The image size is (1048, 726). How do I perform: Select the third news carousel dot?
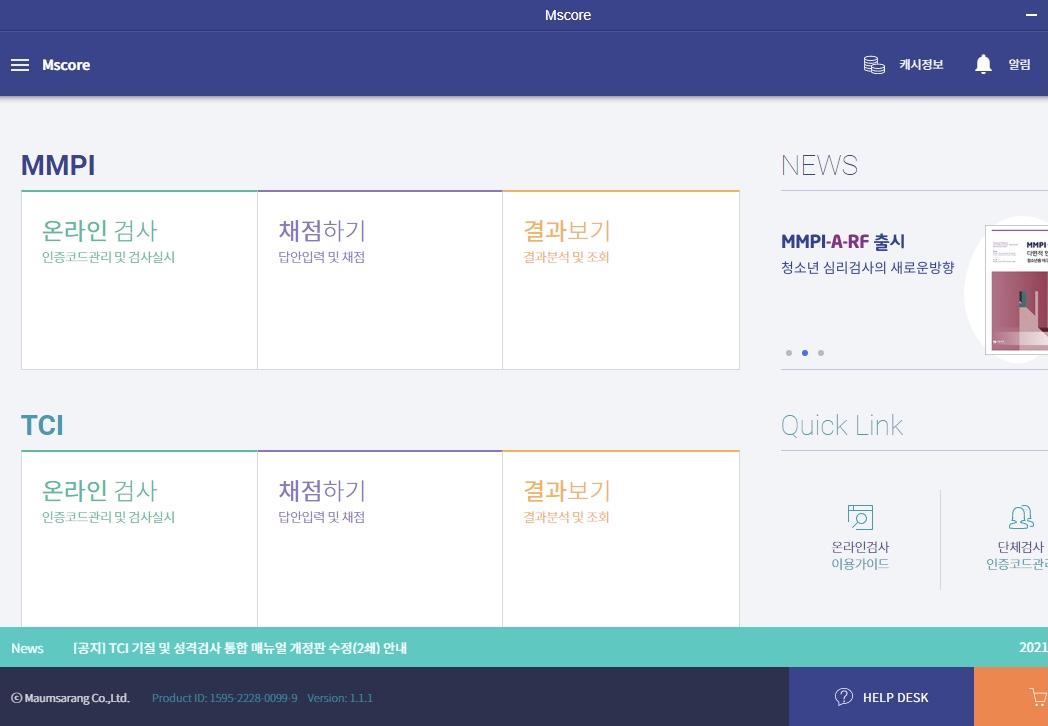click(821, 353)
